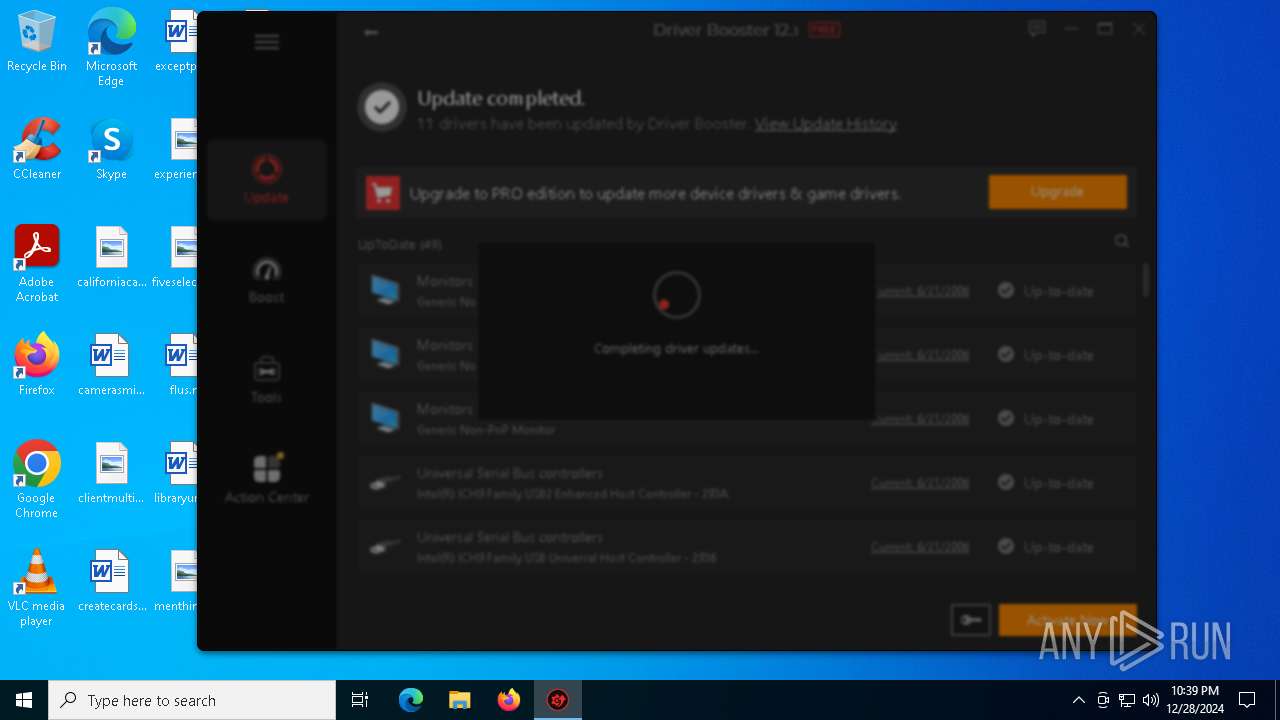
Task: Open Firefox from the taskbar
Action: pos(509,700)
